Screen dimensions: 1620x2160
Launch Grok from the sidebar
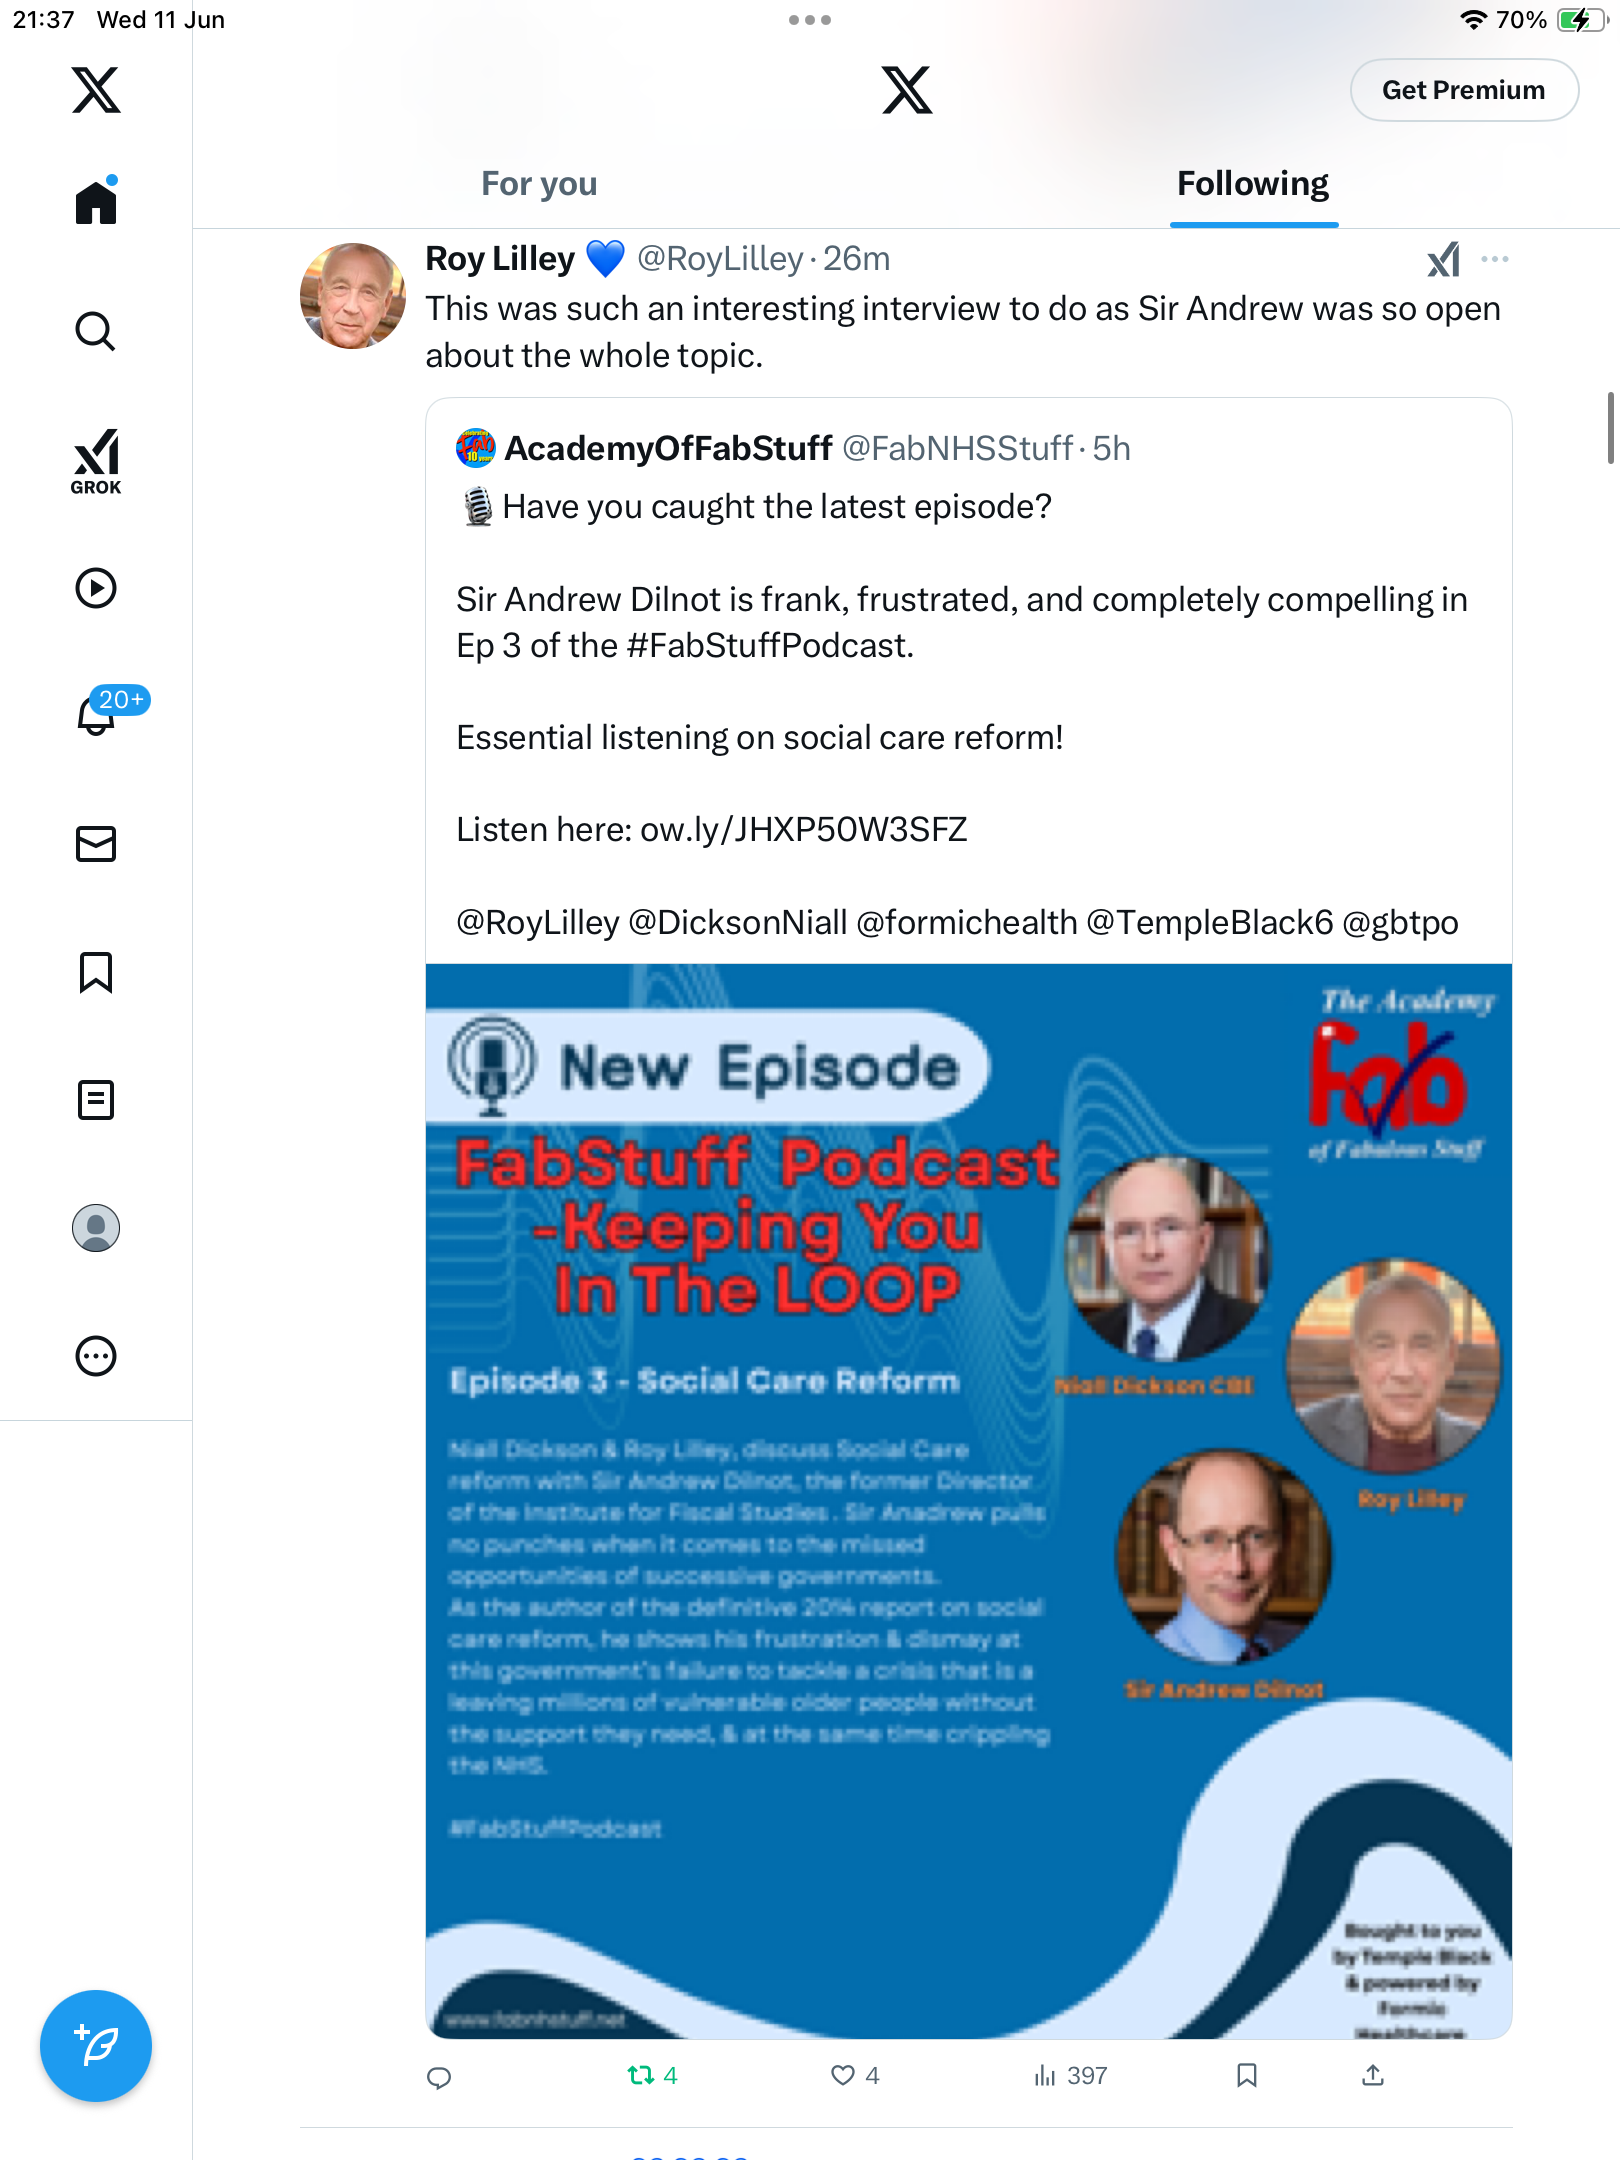click(96, 462)
